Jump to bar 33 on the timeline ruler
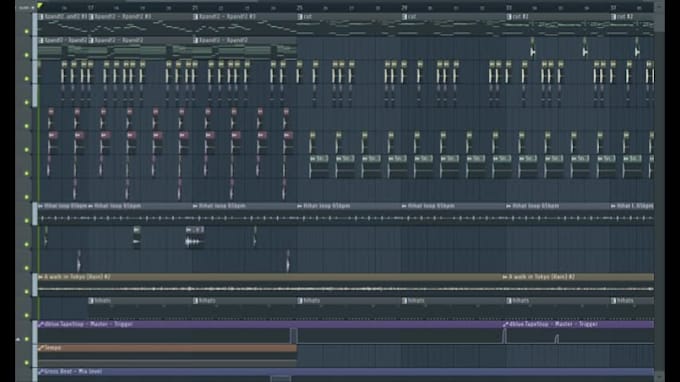 (509, 8)
